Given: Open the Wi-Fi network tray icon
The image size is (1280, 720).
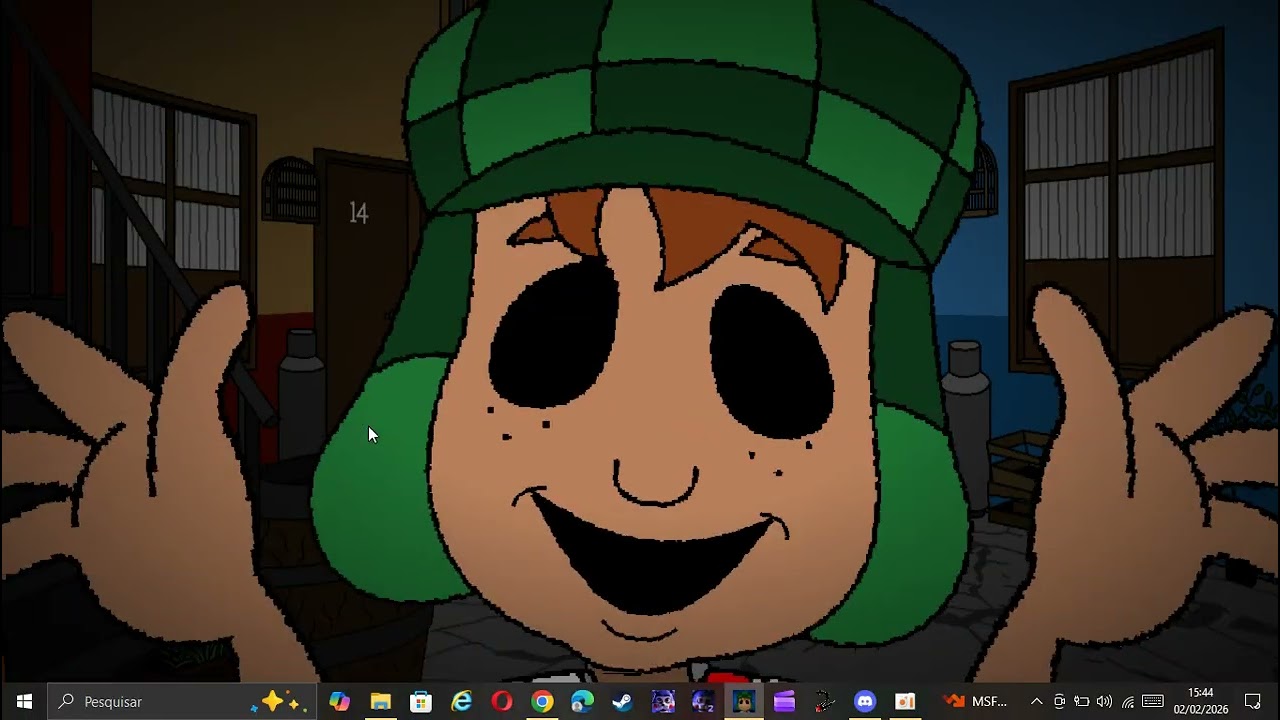Looking at the screenshot, I should point(1128,702).
